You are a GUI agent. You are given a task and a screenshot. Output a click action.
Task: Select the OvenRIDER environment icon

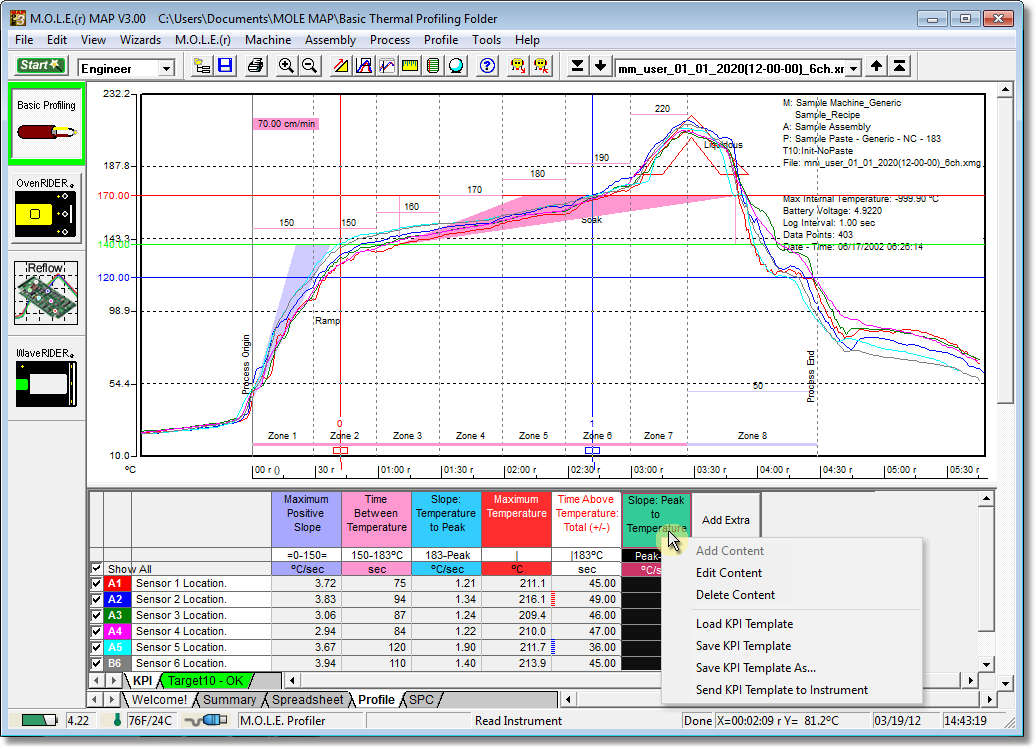46,209
